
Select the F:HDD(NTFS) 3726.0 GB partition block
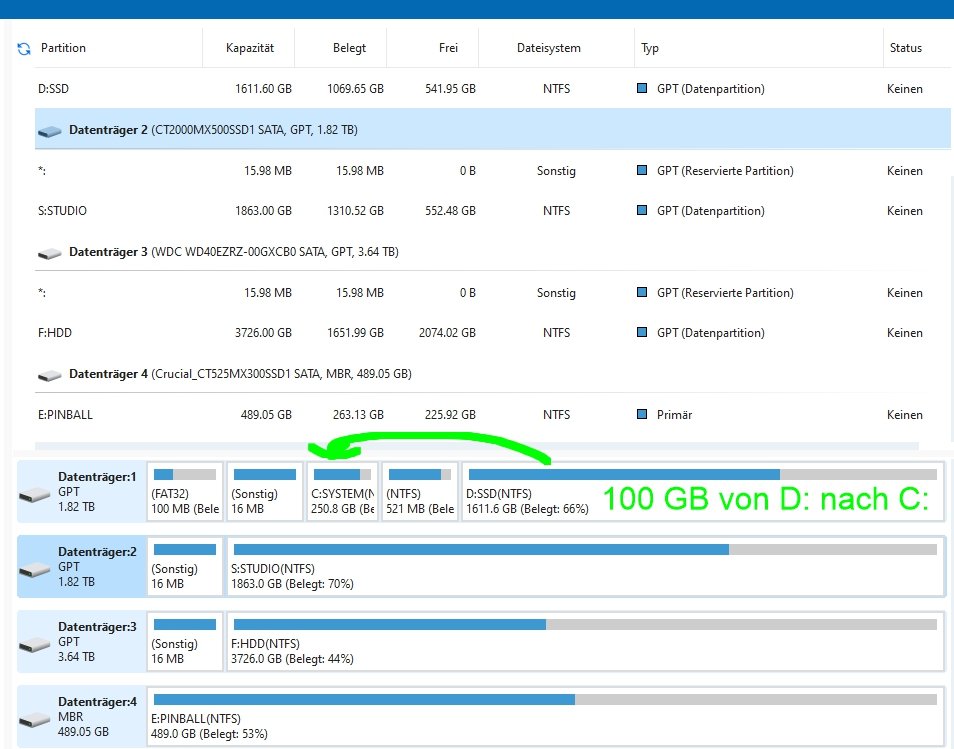click(x=585, y=641)
